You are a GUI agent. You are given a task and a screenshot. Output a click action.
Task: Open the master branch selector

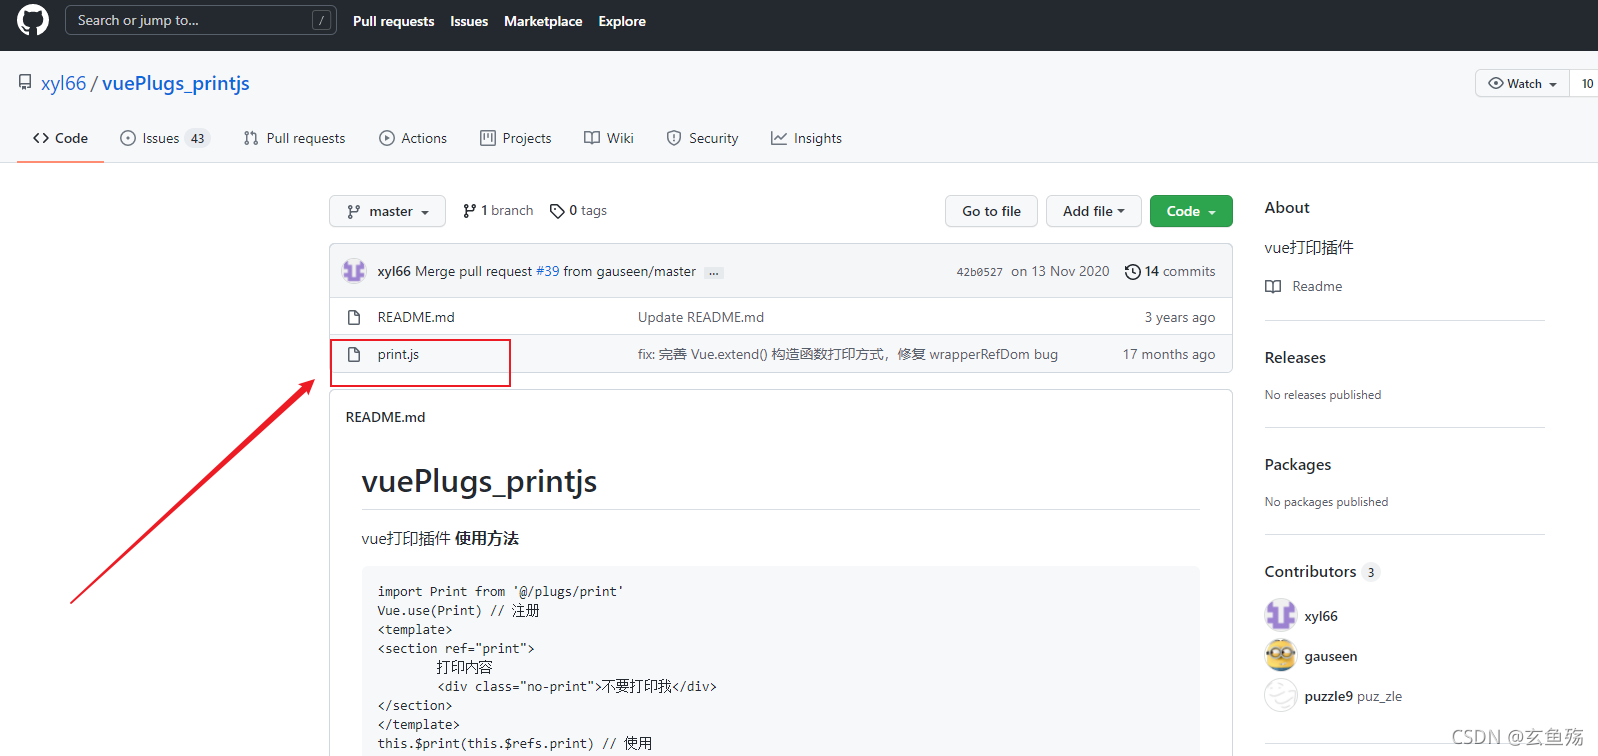click(387, 211)
